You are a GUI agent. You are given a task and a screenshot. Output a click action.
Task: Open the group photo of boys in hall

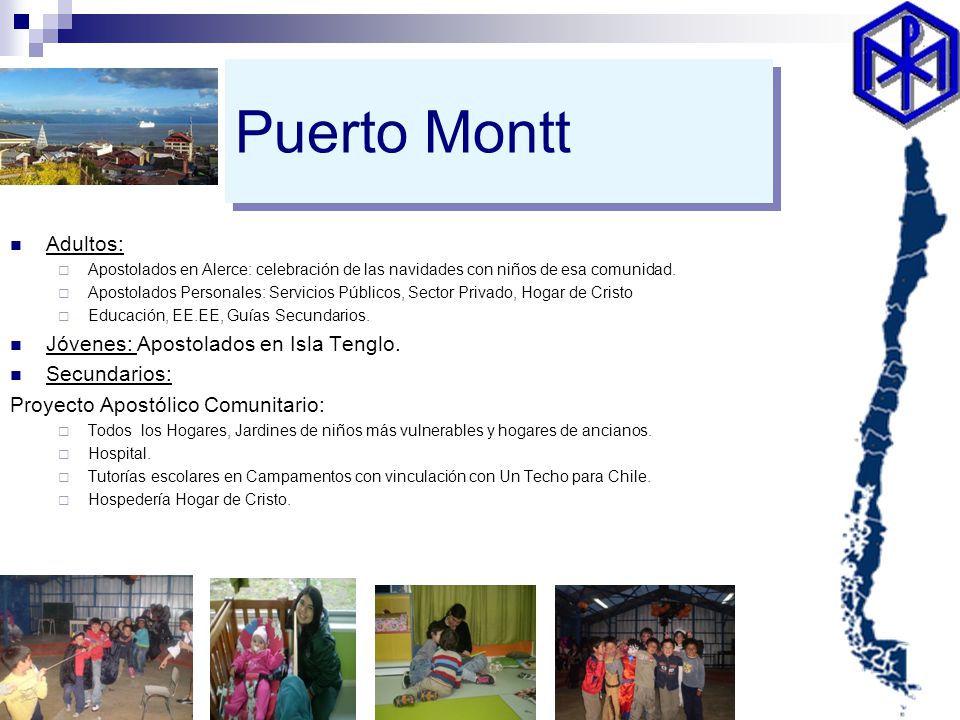click(645, 652)
